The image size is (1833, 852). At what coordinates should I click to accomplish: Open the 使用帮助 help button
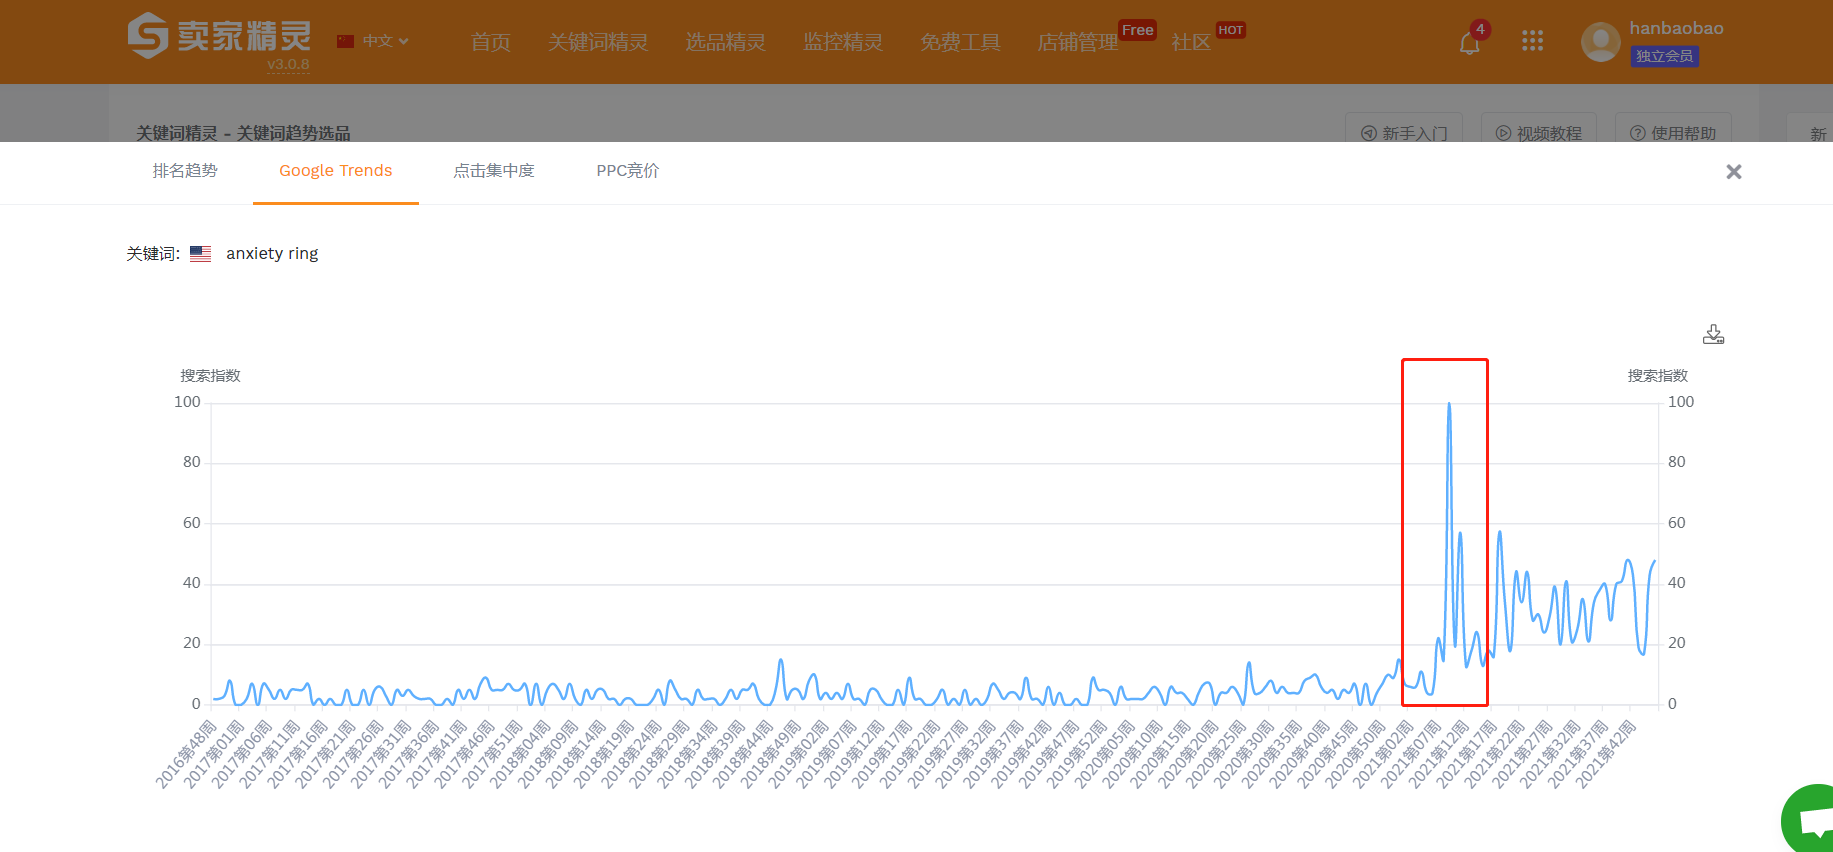coord(1673,133)
